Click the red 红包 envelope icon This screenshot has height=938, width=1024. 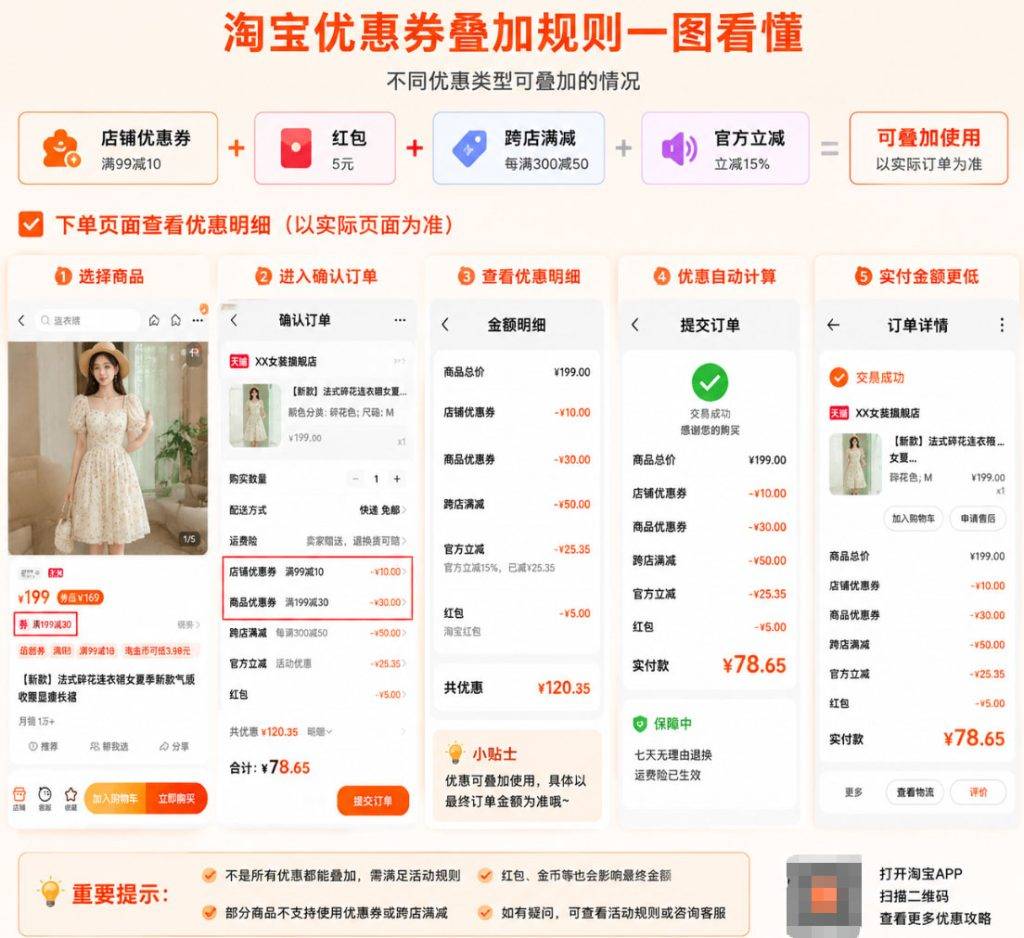[296, 148]
